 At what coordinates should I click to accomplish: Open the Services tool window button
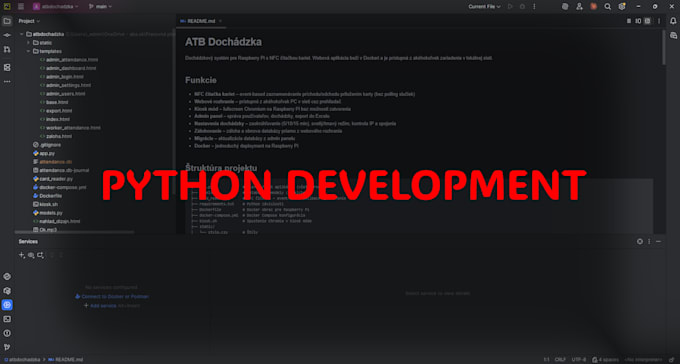(7, 305)
